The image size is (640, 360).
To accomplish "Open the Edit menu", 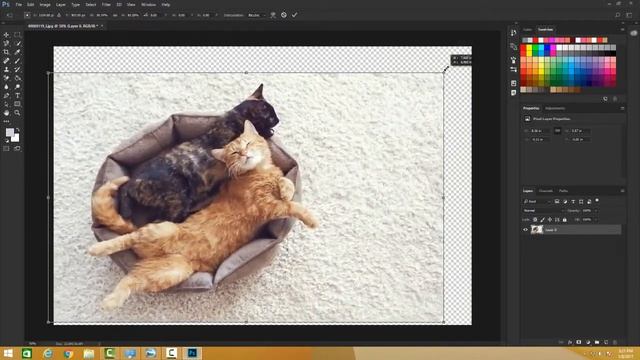I will [31, 4].
